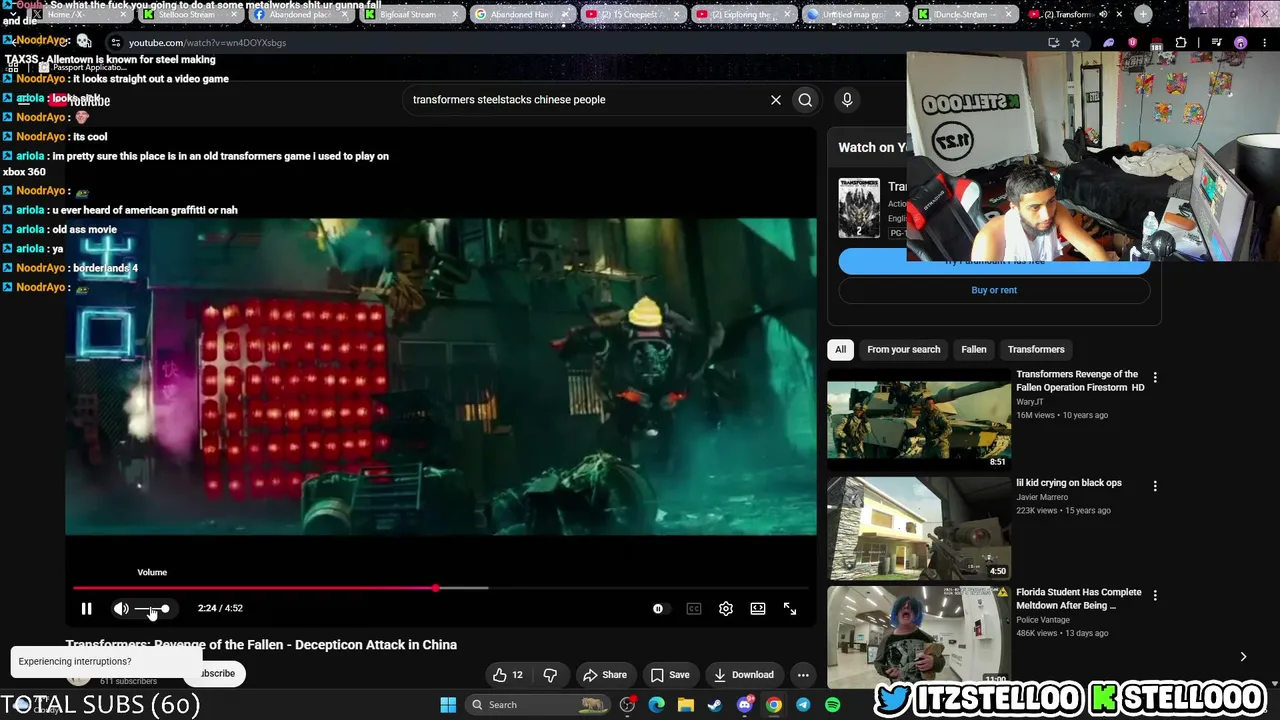Open Transformers Revenge of the Fallen Operation Firestorm title
The image size is (1280, 720).
coord(1080,381)
